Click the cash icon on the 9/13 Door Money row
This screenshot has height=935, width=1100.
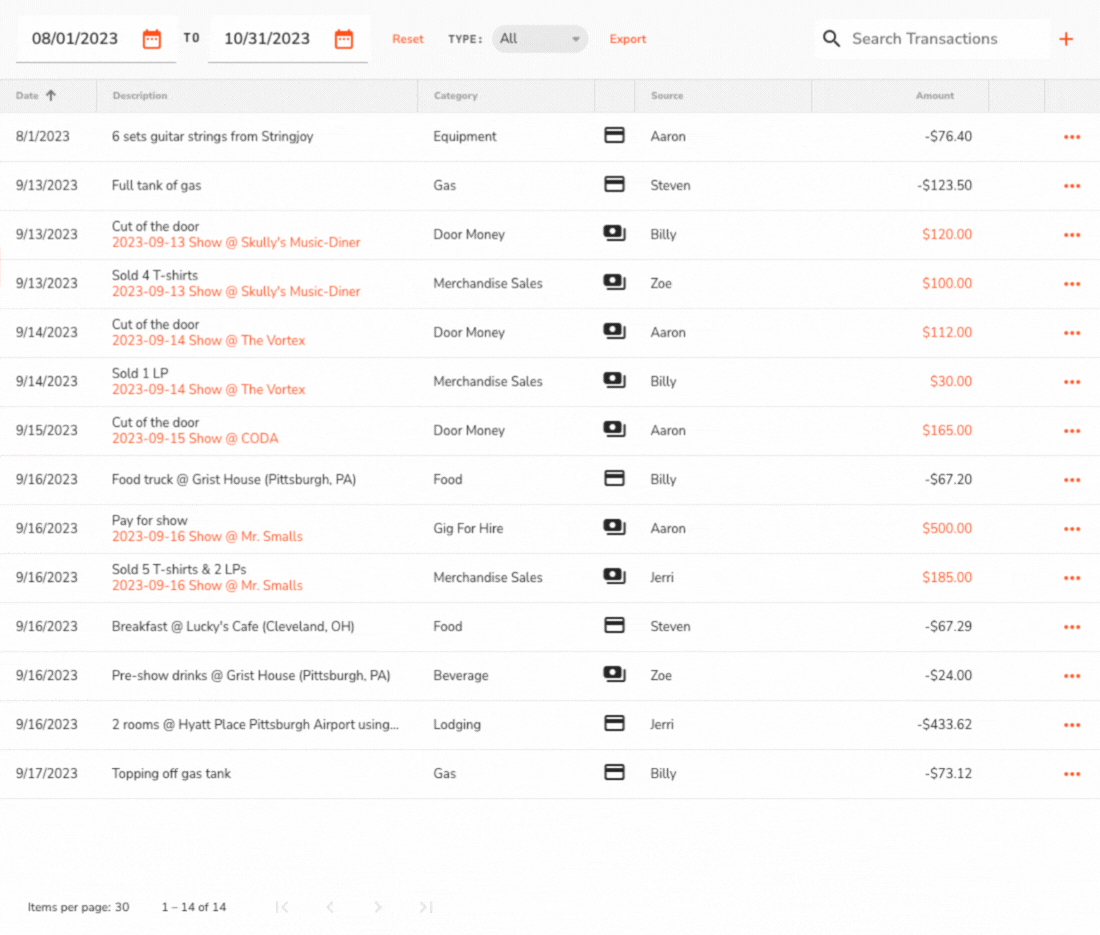pos(614,232)
